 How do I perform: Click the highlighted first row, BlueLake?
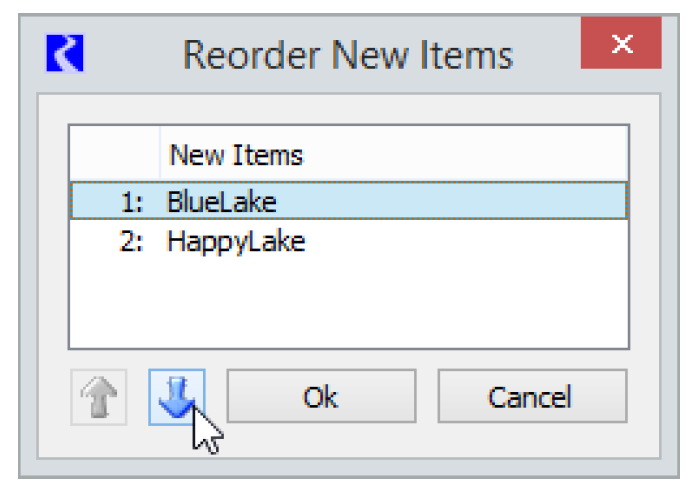click(x=222, y=202)
